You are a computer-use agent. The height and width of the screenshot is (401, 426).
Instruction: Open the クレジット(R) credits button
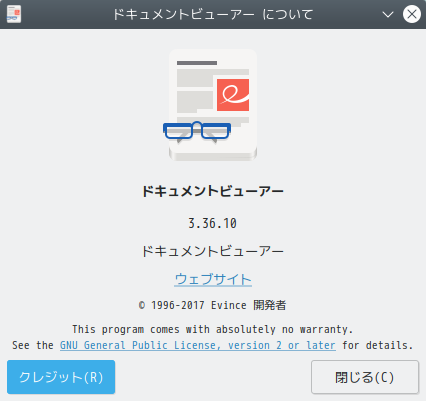(x=61, y=377)
